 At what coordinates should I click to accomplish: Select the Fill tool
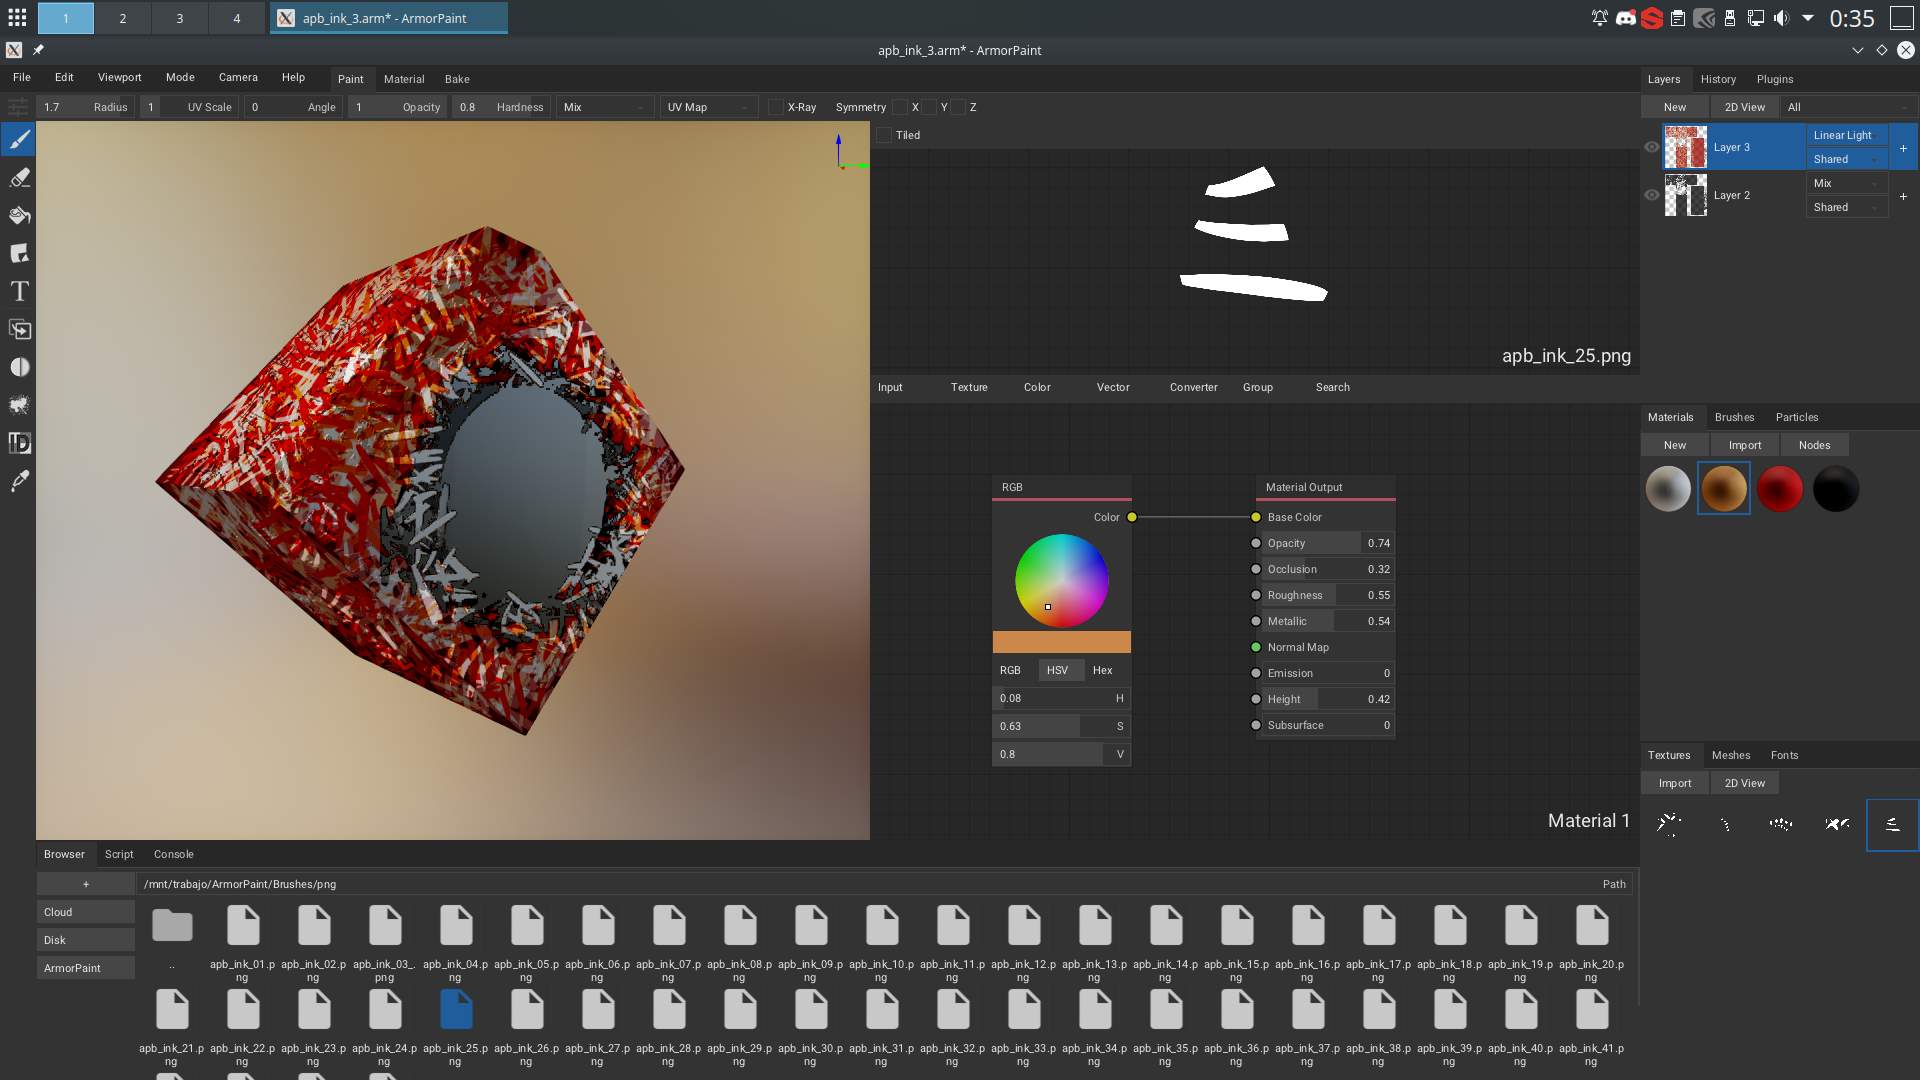tap(19, 215)
